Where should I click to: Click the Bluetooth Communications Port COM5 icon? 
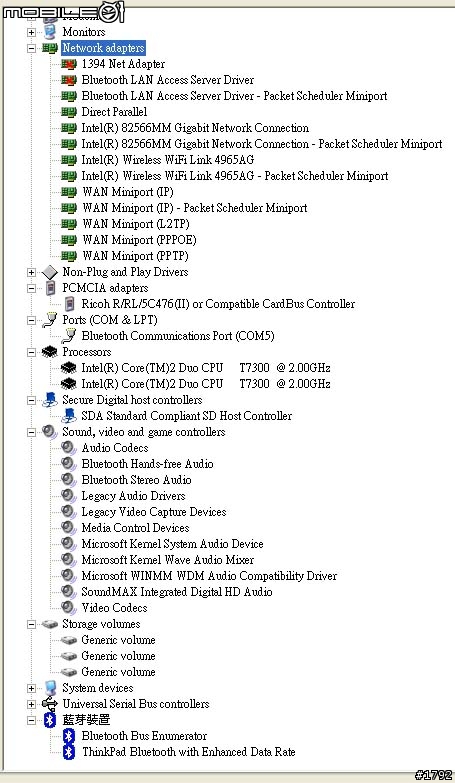point(69,336)
